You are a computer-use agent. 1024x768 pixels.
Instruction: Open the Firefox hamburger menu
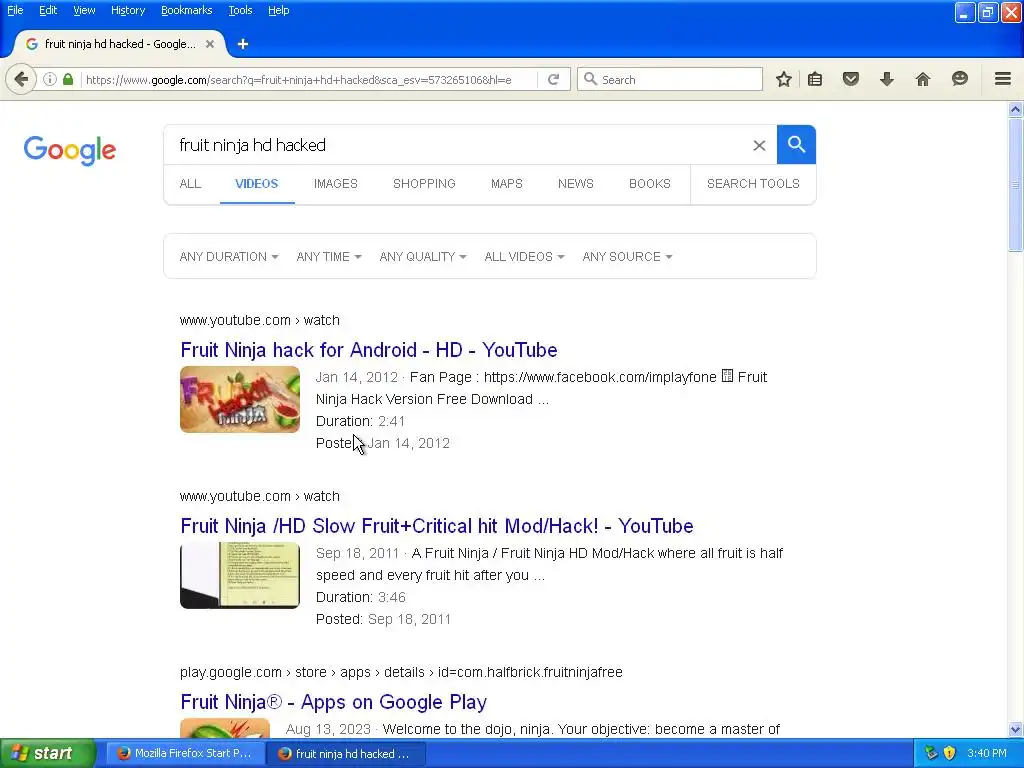pyautogui.click(x=1003, y=79)
